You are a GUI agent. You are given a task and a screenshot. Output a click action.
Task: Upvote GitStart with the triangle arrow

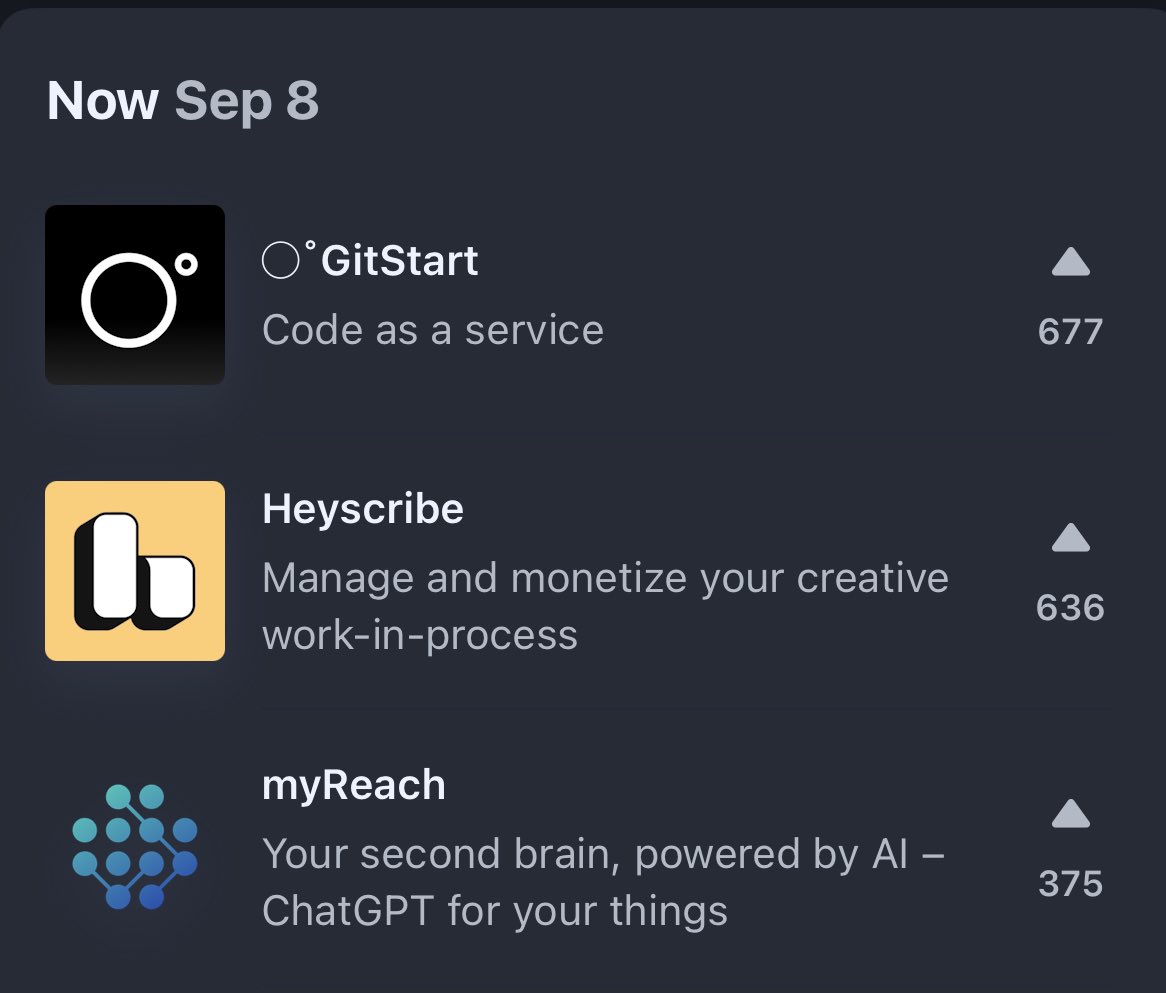point(1071,262)
